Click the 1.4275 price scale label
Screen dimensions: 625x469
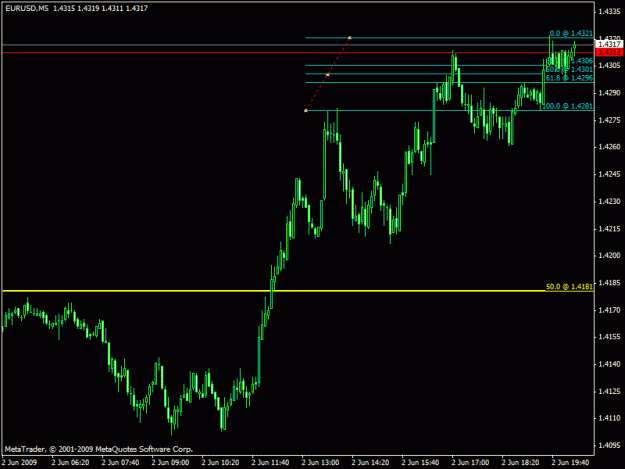pyautogui.click(x=609, y=120)
